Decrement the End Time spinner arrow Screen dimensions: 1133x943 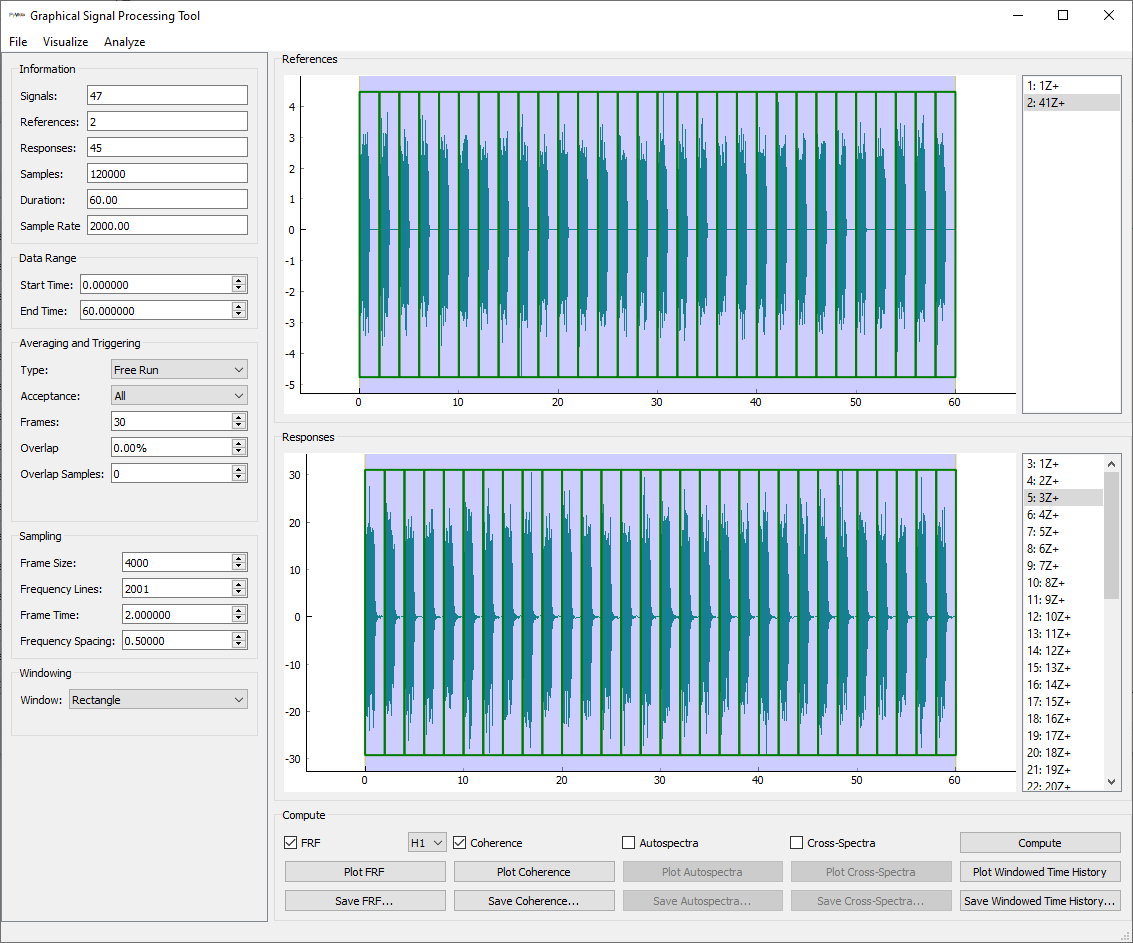click(238, 315)
